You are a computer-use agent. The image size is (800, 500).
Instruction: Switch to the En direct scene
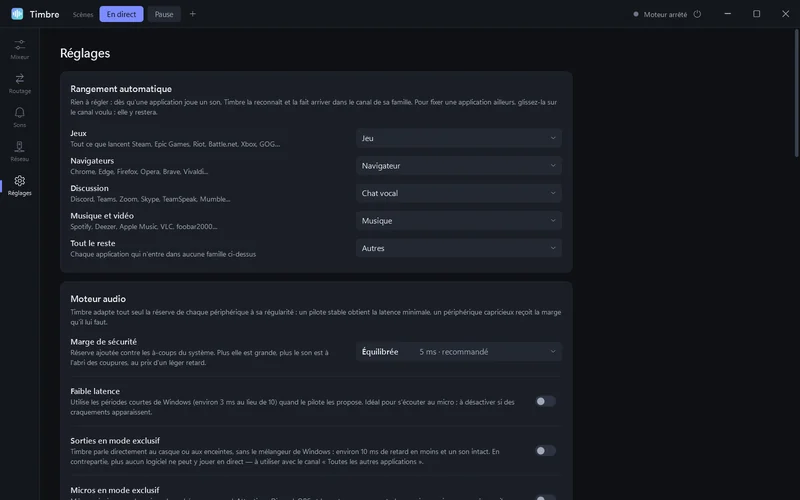click(121, 14)
